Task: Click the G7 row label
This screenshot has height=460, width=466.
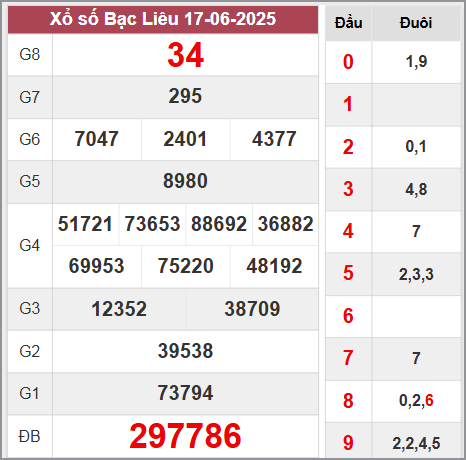Action: pos(30,97)
